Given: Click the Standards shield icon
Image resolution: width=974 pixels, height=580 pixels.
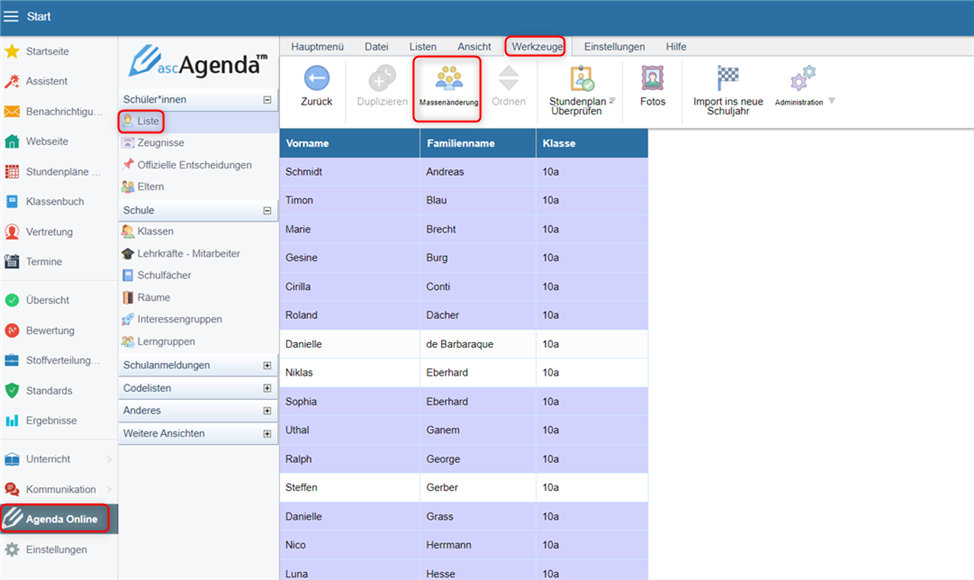Looking at the screenshot, I should 12,391.
